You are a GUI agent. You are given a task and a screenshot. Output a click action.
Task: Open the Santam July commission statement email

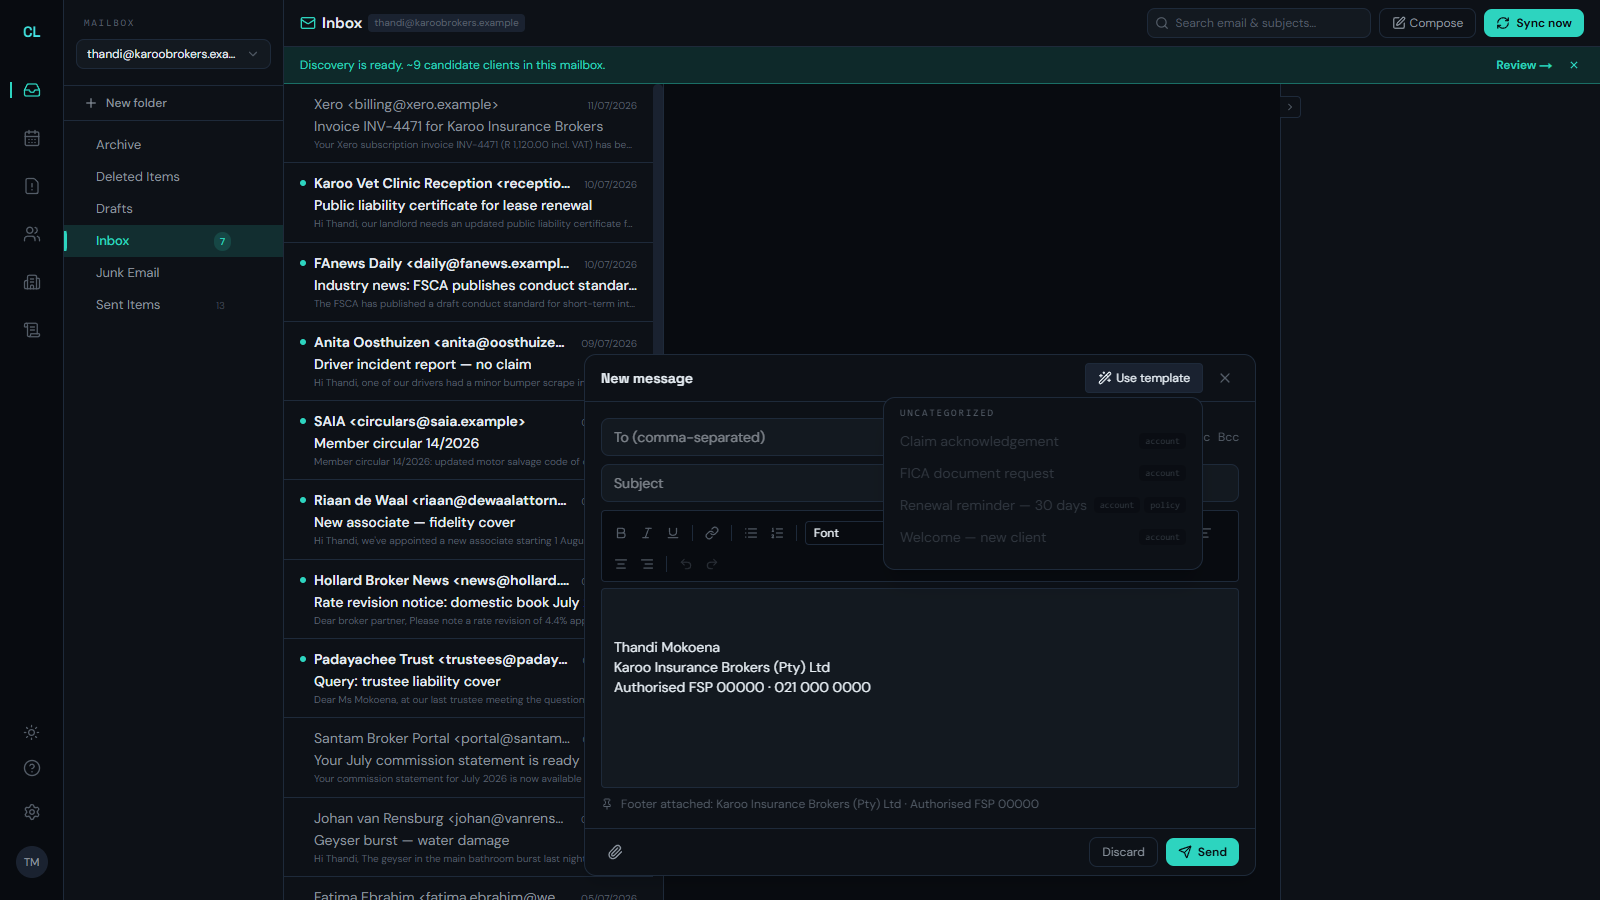point(435,758)
